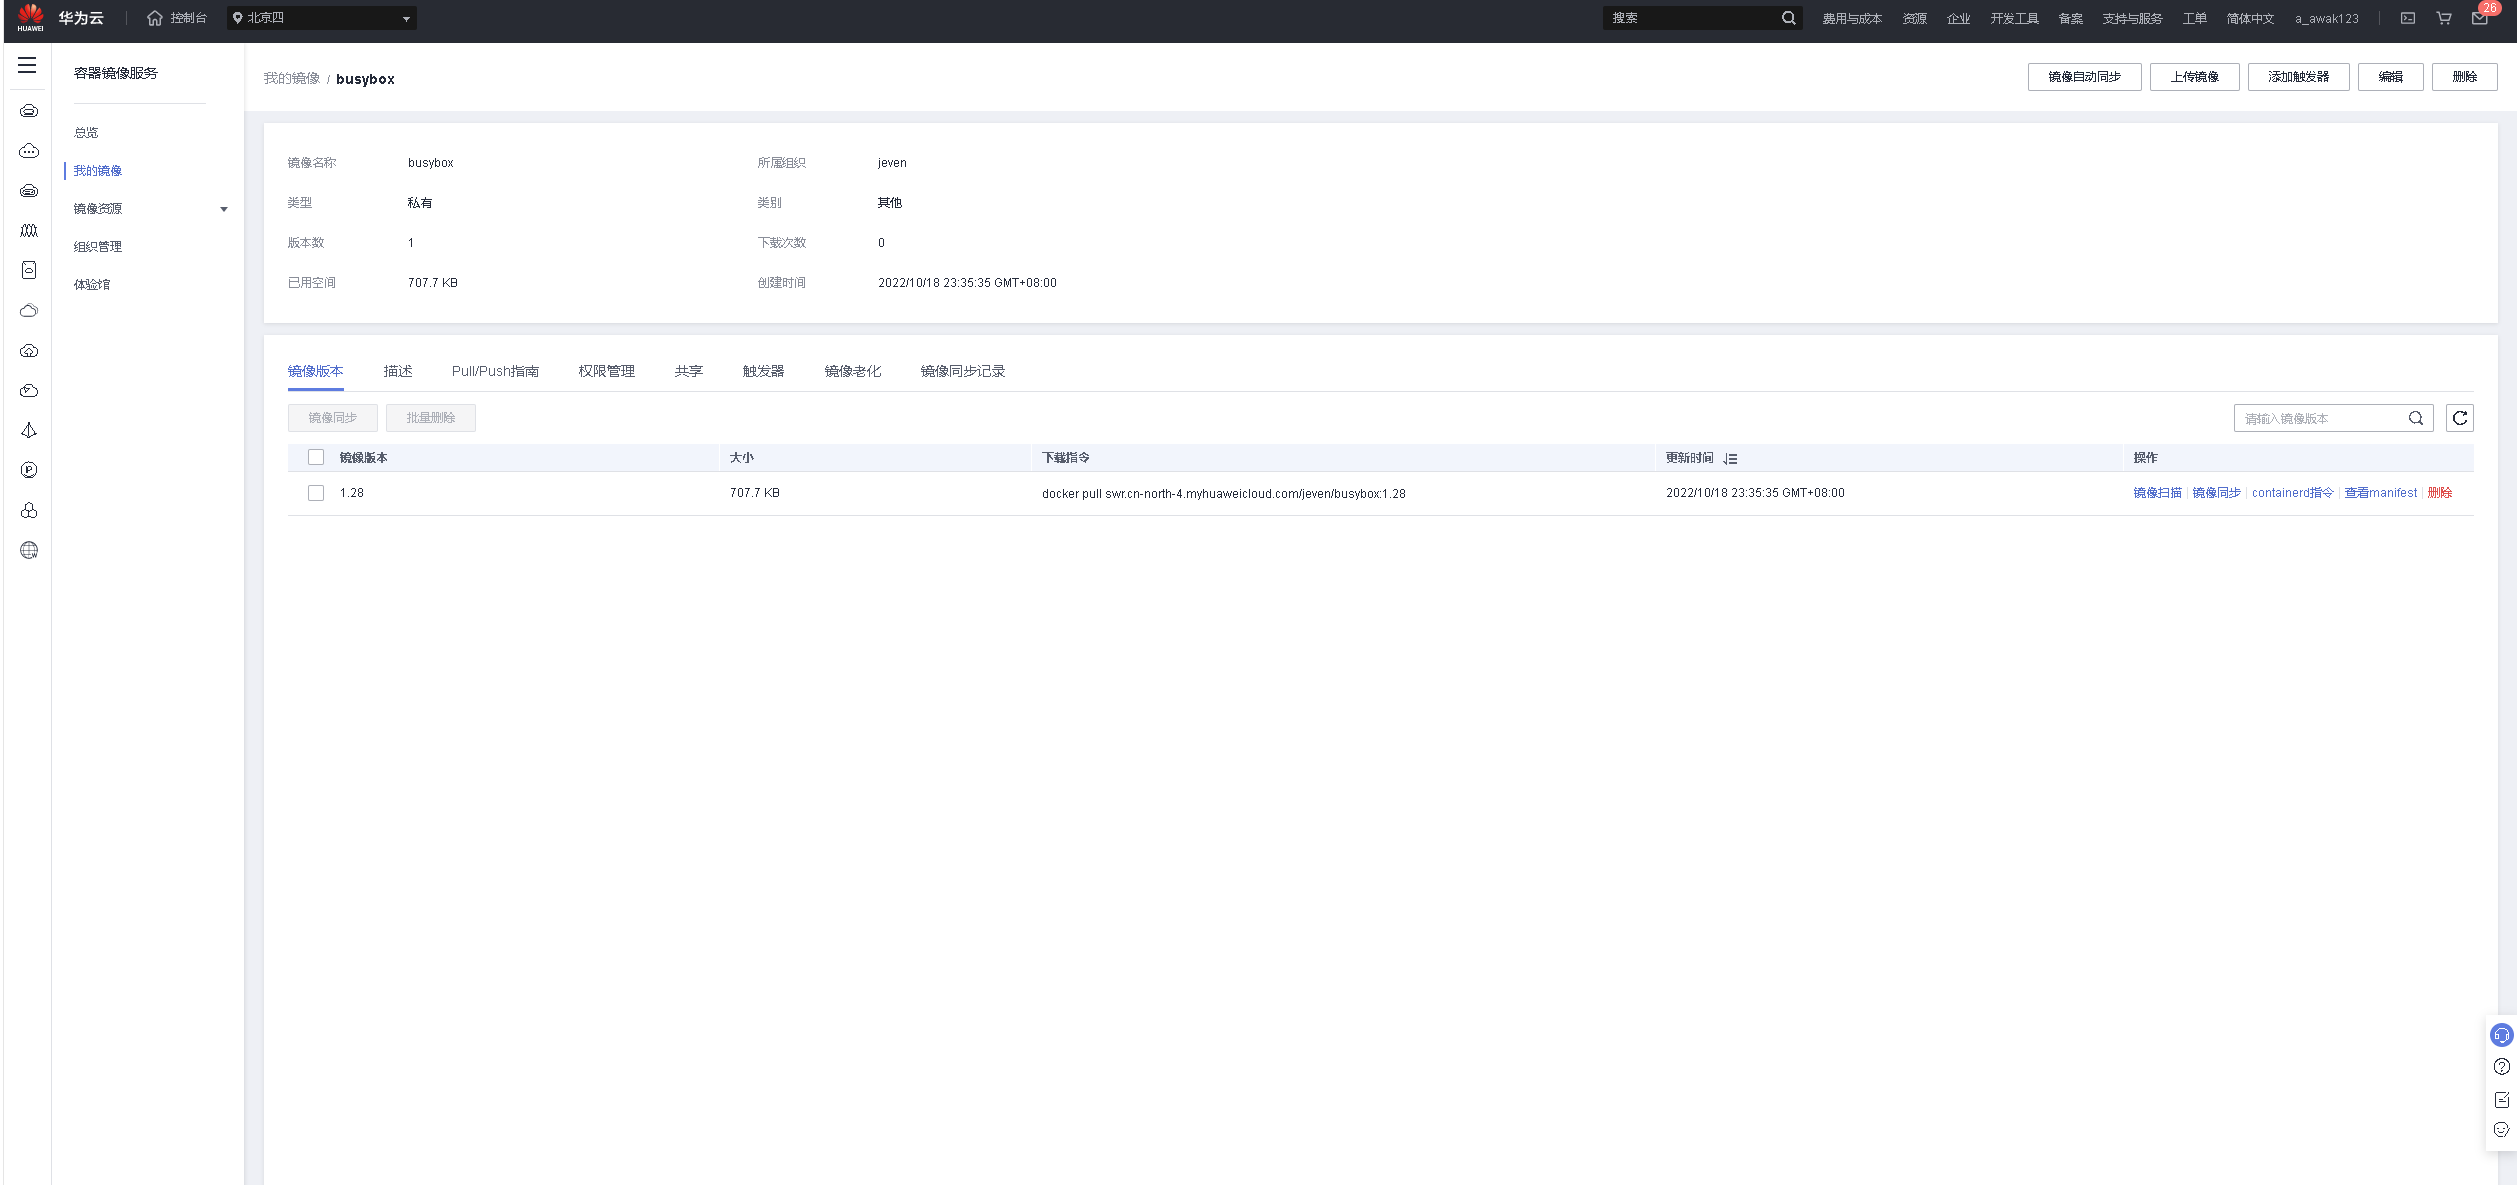Click the shopping cart icon

click(2443, 18)
